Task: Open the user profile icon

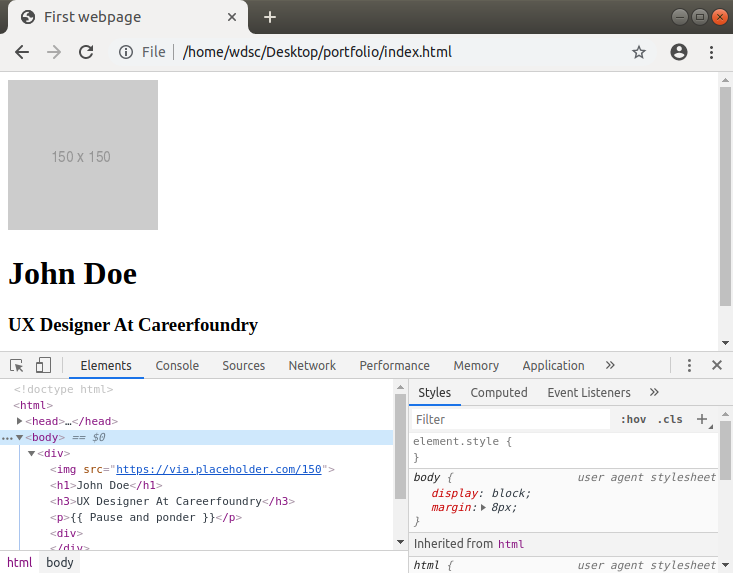Action: [679, 52]
